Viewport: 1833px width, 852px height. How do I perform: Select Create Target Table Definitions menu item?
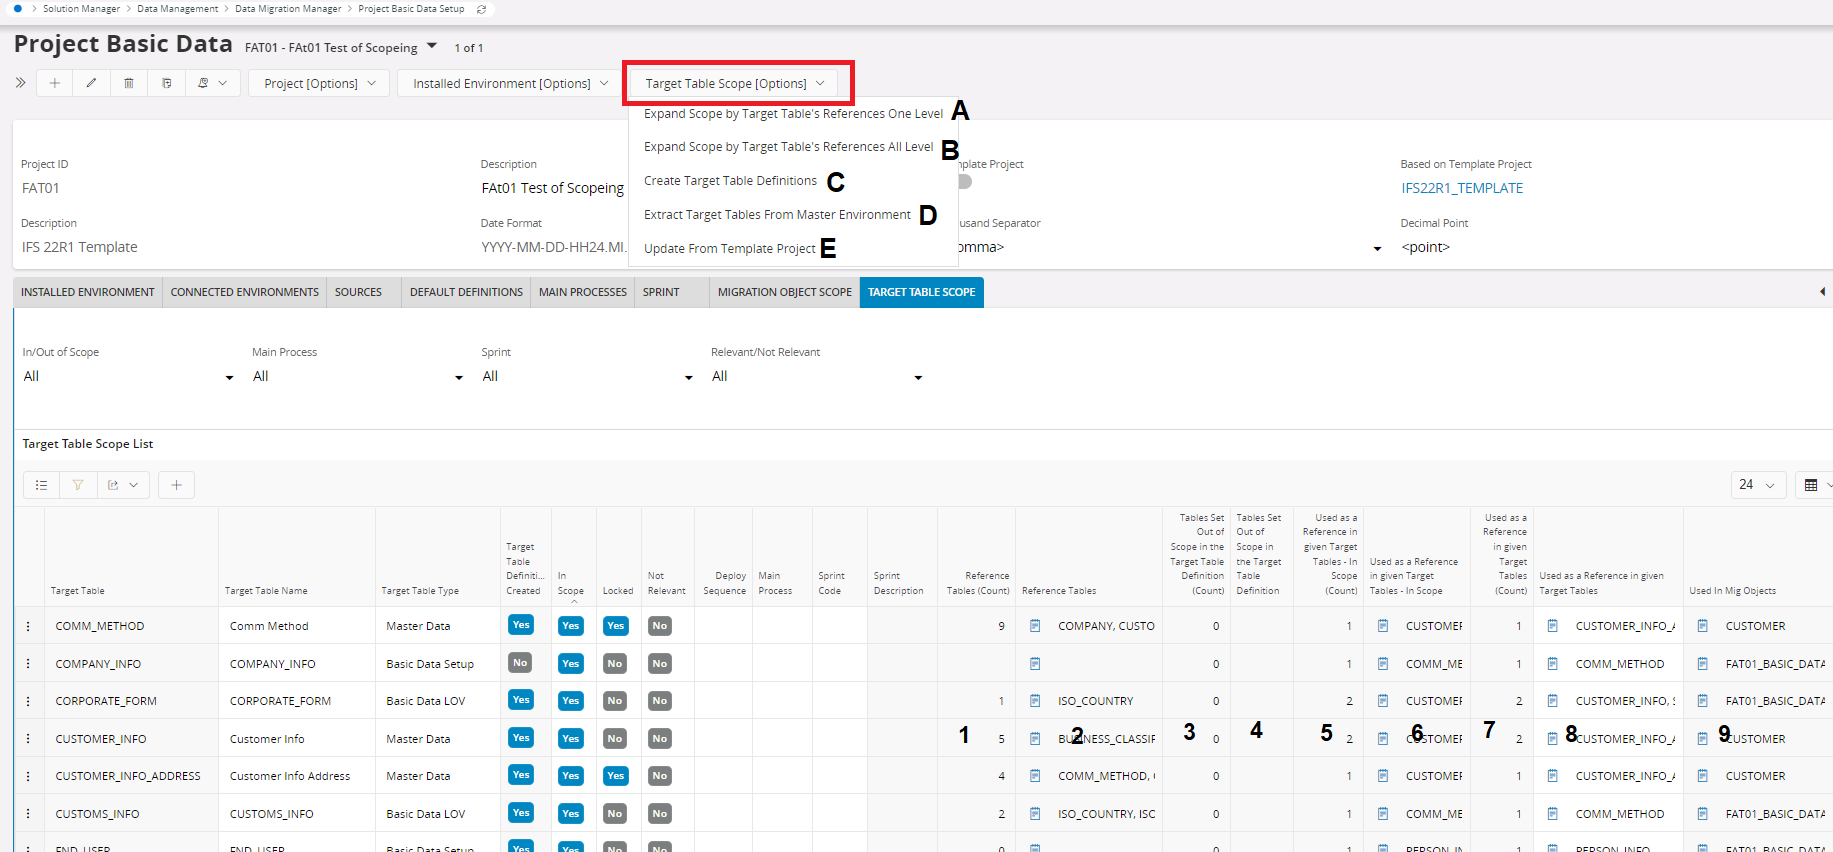click(730, 181)
